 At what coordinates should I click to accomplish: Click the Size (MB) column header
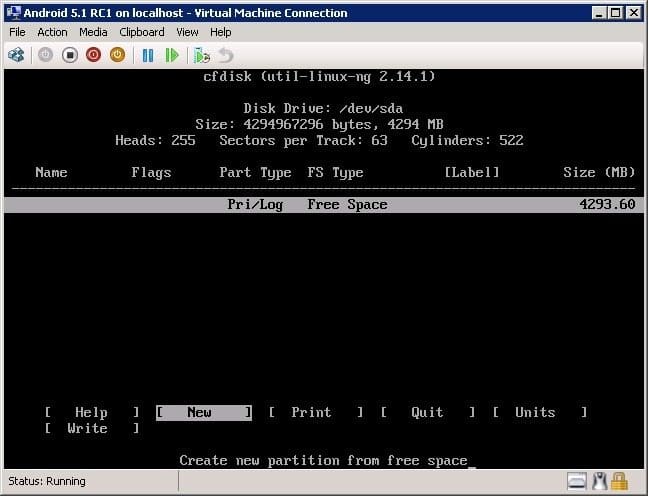[599, 172]
